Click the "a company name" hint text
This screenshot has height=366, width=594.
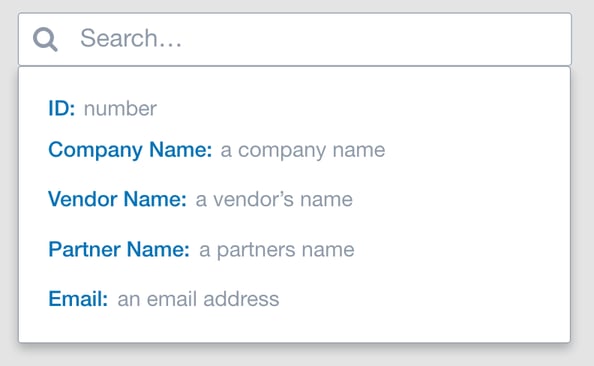tap(303, 150)
